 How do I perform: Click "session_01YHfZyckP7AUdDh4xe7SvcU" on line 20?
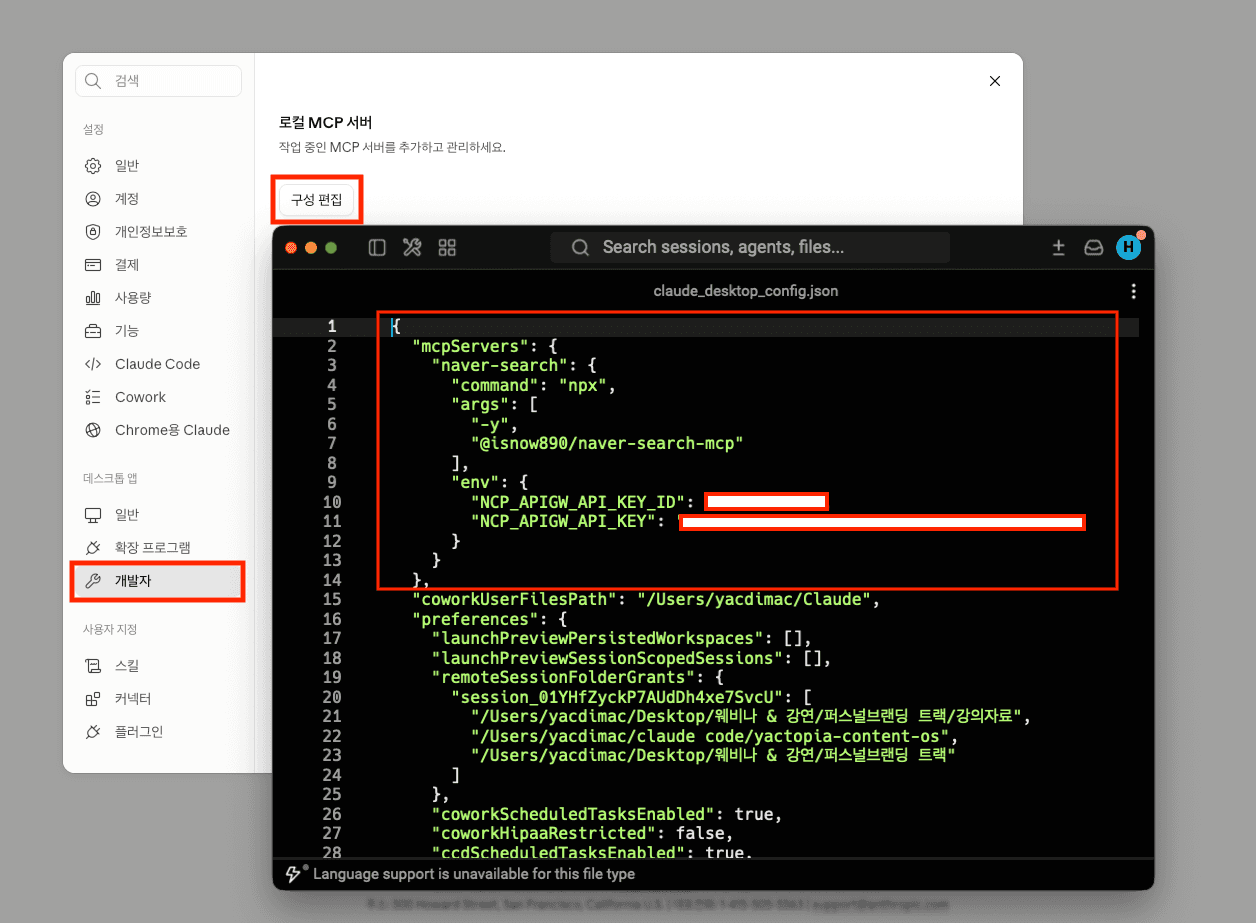(617, 697)
